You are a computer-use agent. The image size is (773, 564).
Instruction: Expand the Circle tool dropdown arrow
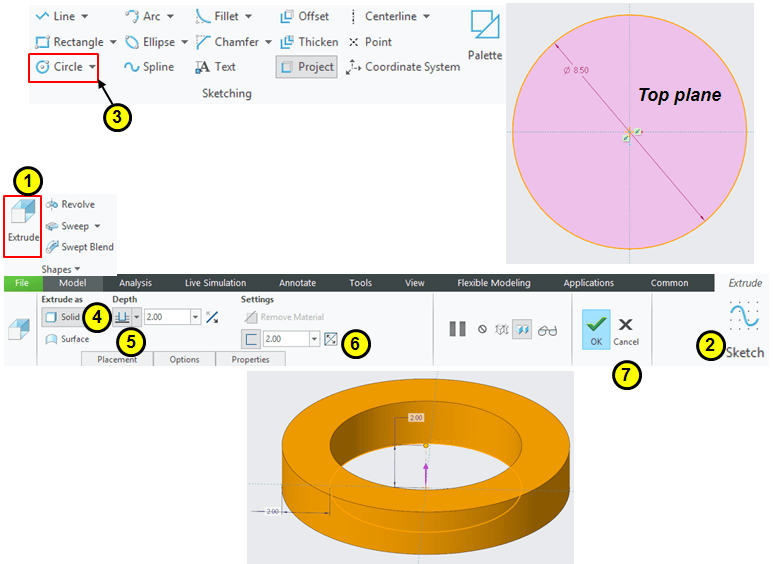93,67
